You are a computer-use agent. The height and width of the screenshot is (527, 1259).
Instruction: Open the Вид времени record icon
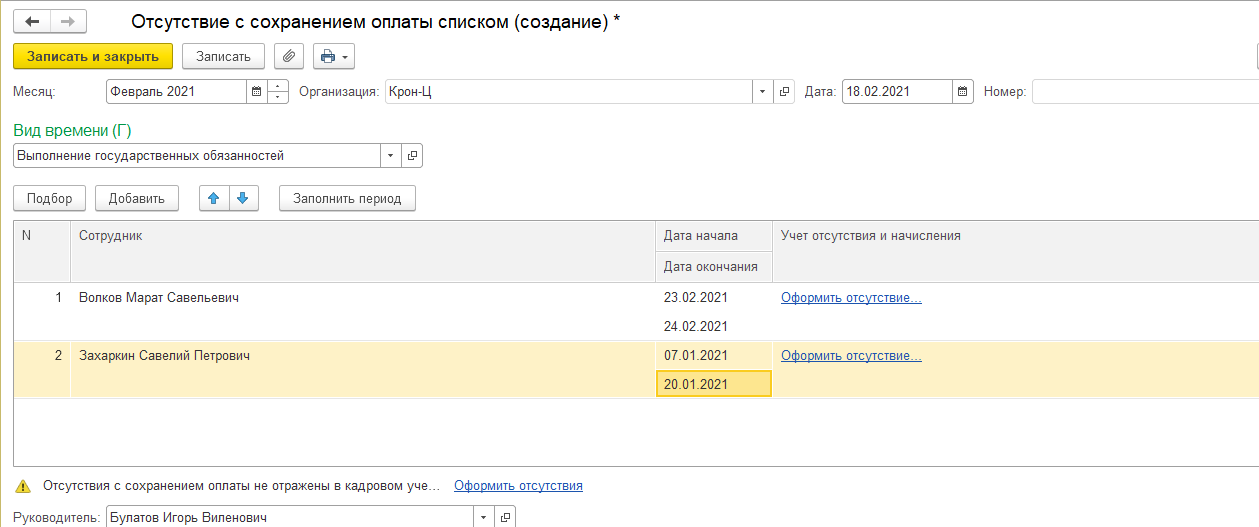pyautogui.click(x=412, y=156)
